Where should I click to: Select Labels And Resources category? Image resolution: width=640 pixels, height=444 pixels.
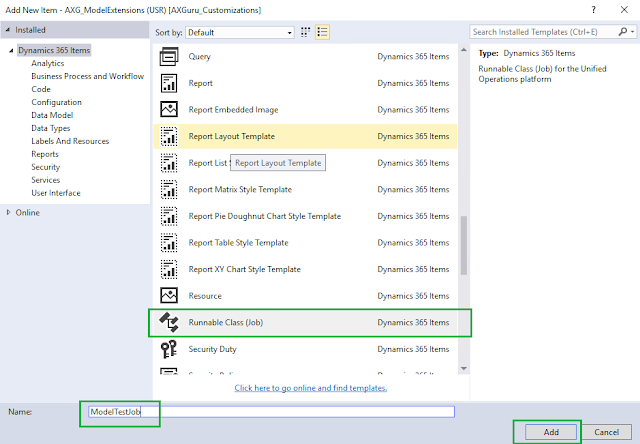[x=70, y=141]
